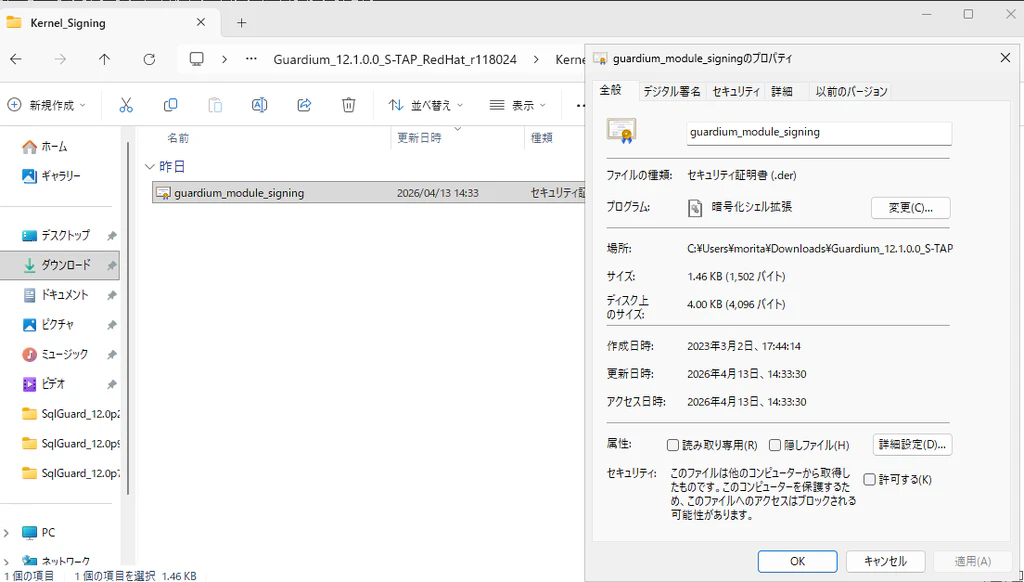The height and width of the screenshot is (582, 1024).
Task: Click the certificate icon of guardium_module_signing file
Action: tap(163, 193)
